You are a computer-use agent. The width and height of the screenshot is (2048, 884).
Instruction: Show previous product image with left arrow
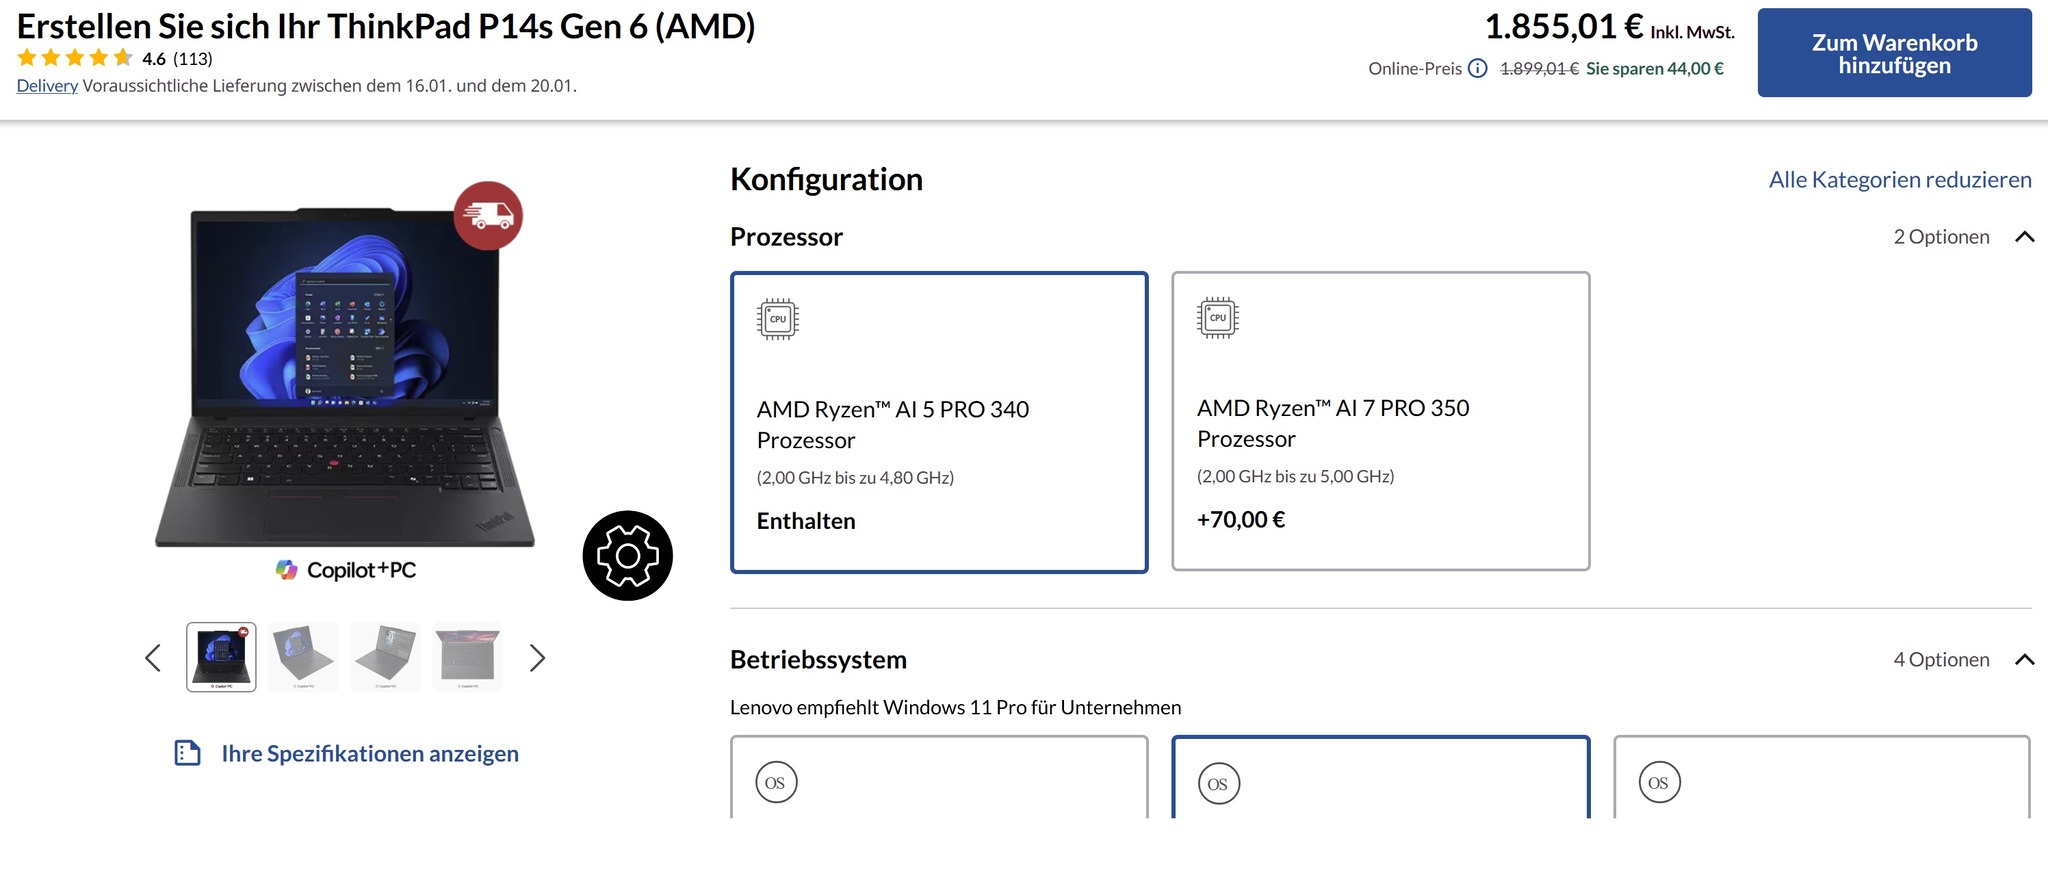(x=153, y=658)
